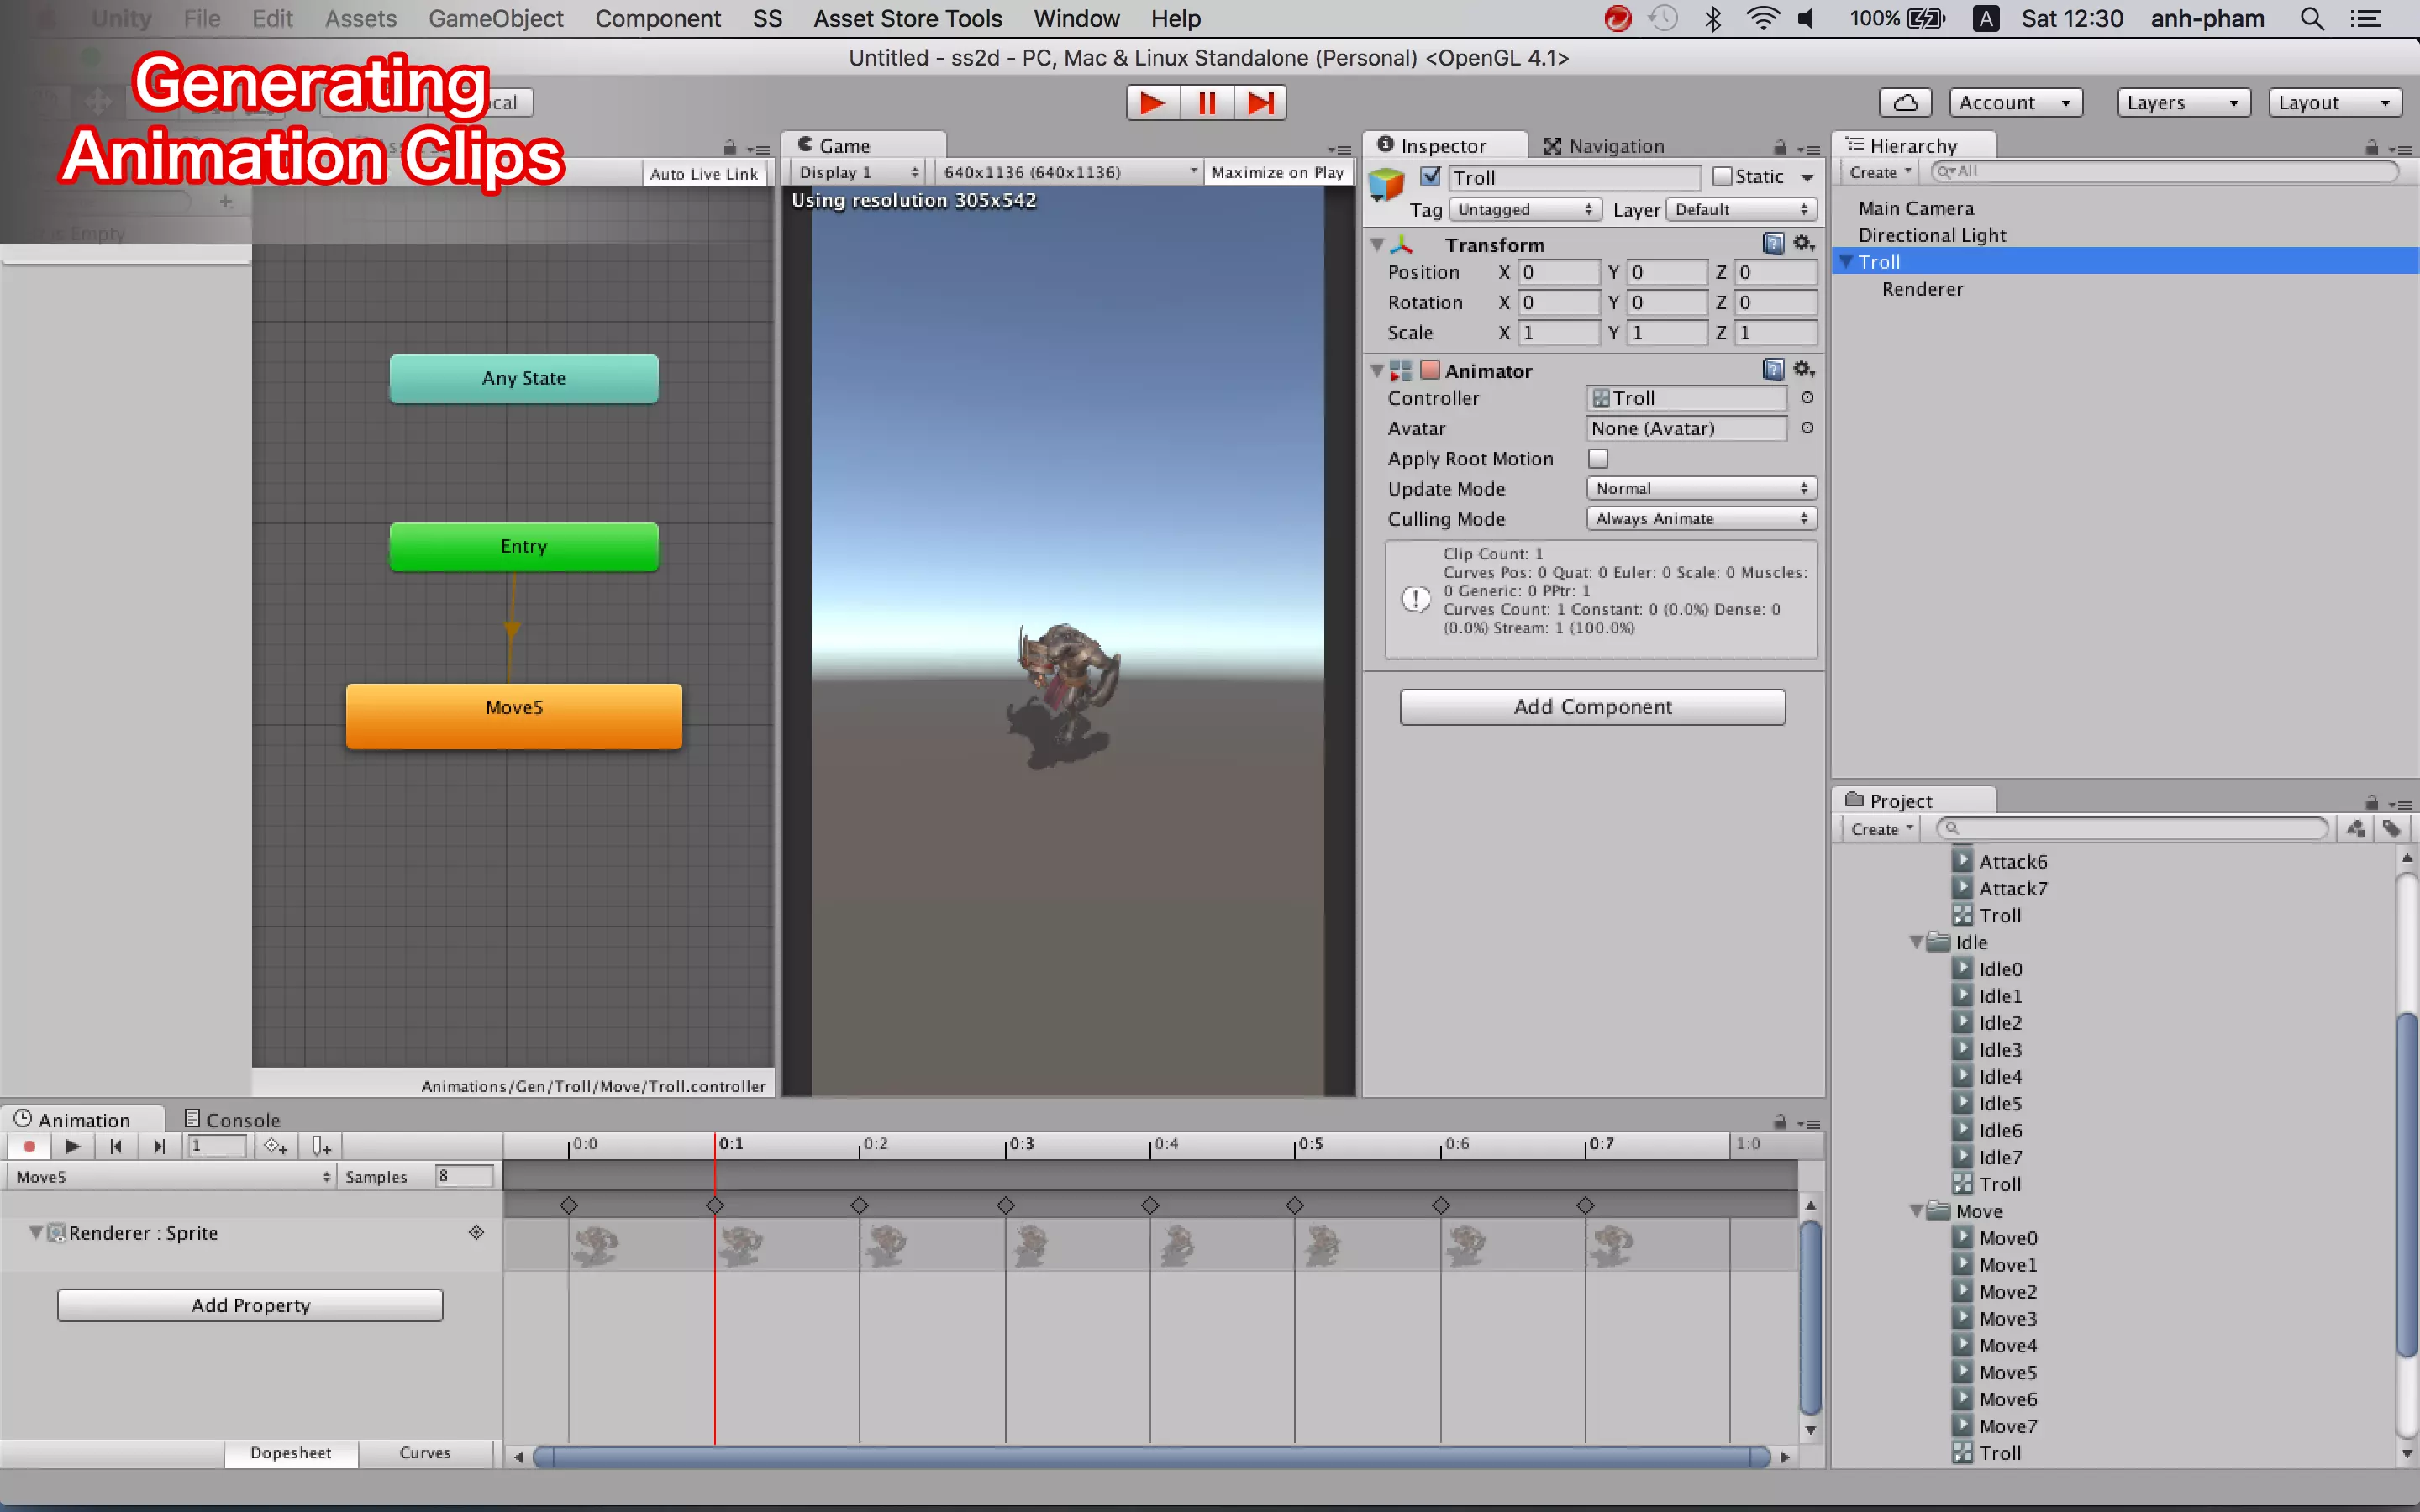Click the Add Property button
This screenshot has width=2420, height=1512.
[250, 1304]
